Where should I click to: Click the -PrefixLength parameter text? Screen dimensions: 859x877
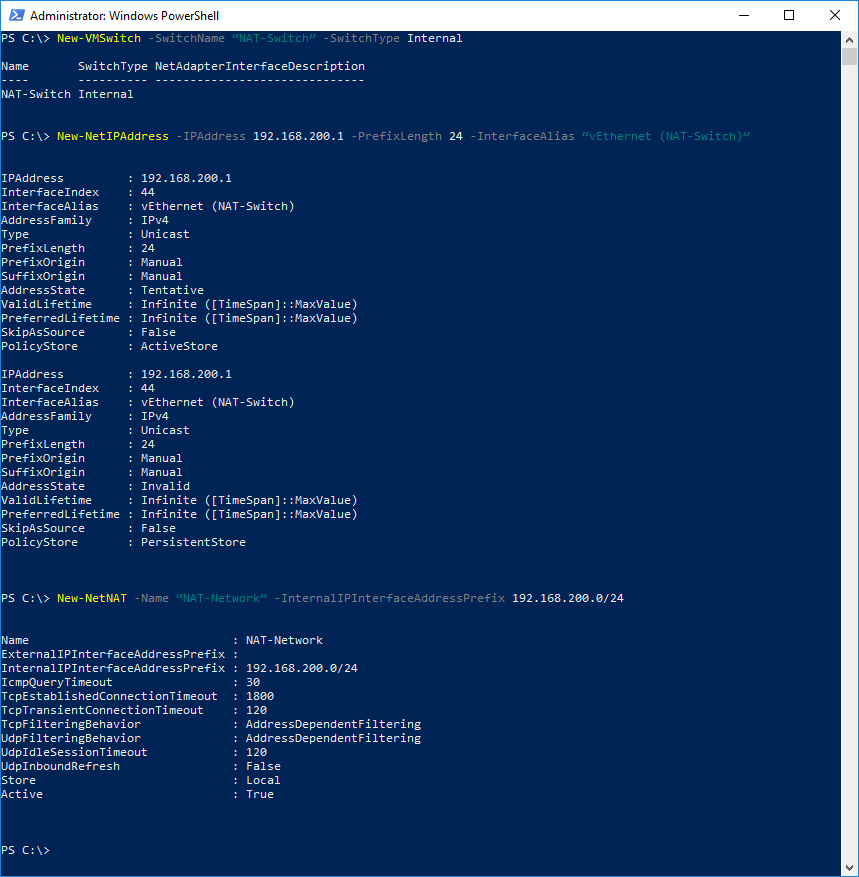pyautogui.click(x=397, y=136)
